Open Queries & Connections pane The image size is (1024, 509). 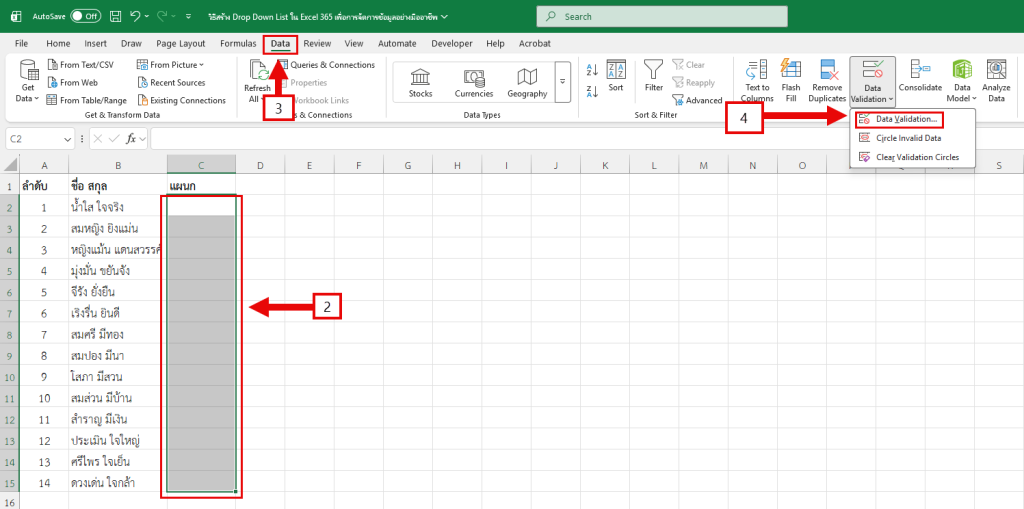[327, 65]
